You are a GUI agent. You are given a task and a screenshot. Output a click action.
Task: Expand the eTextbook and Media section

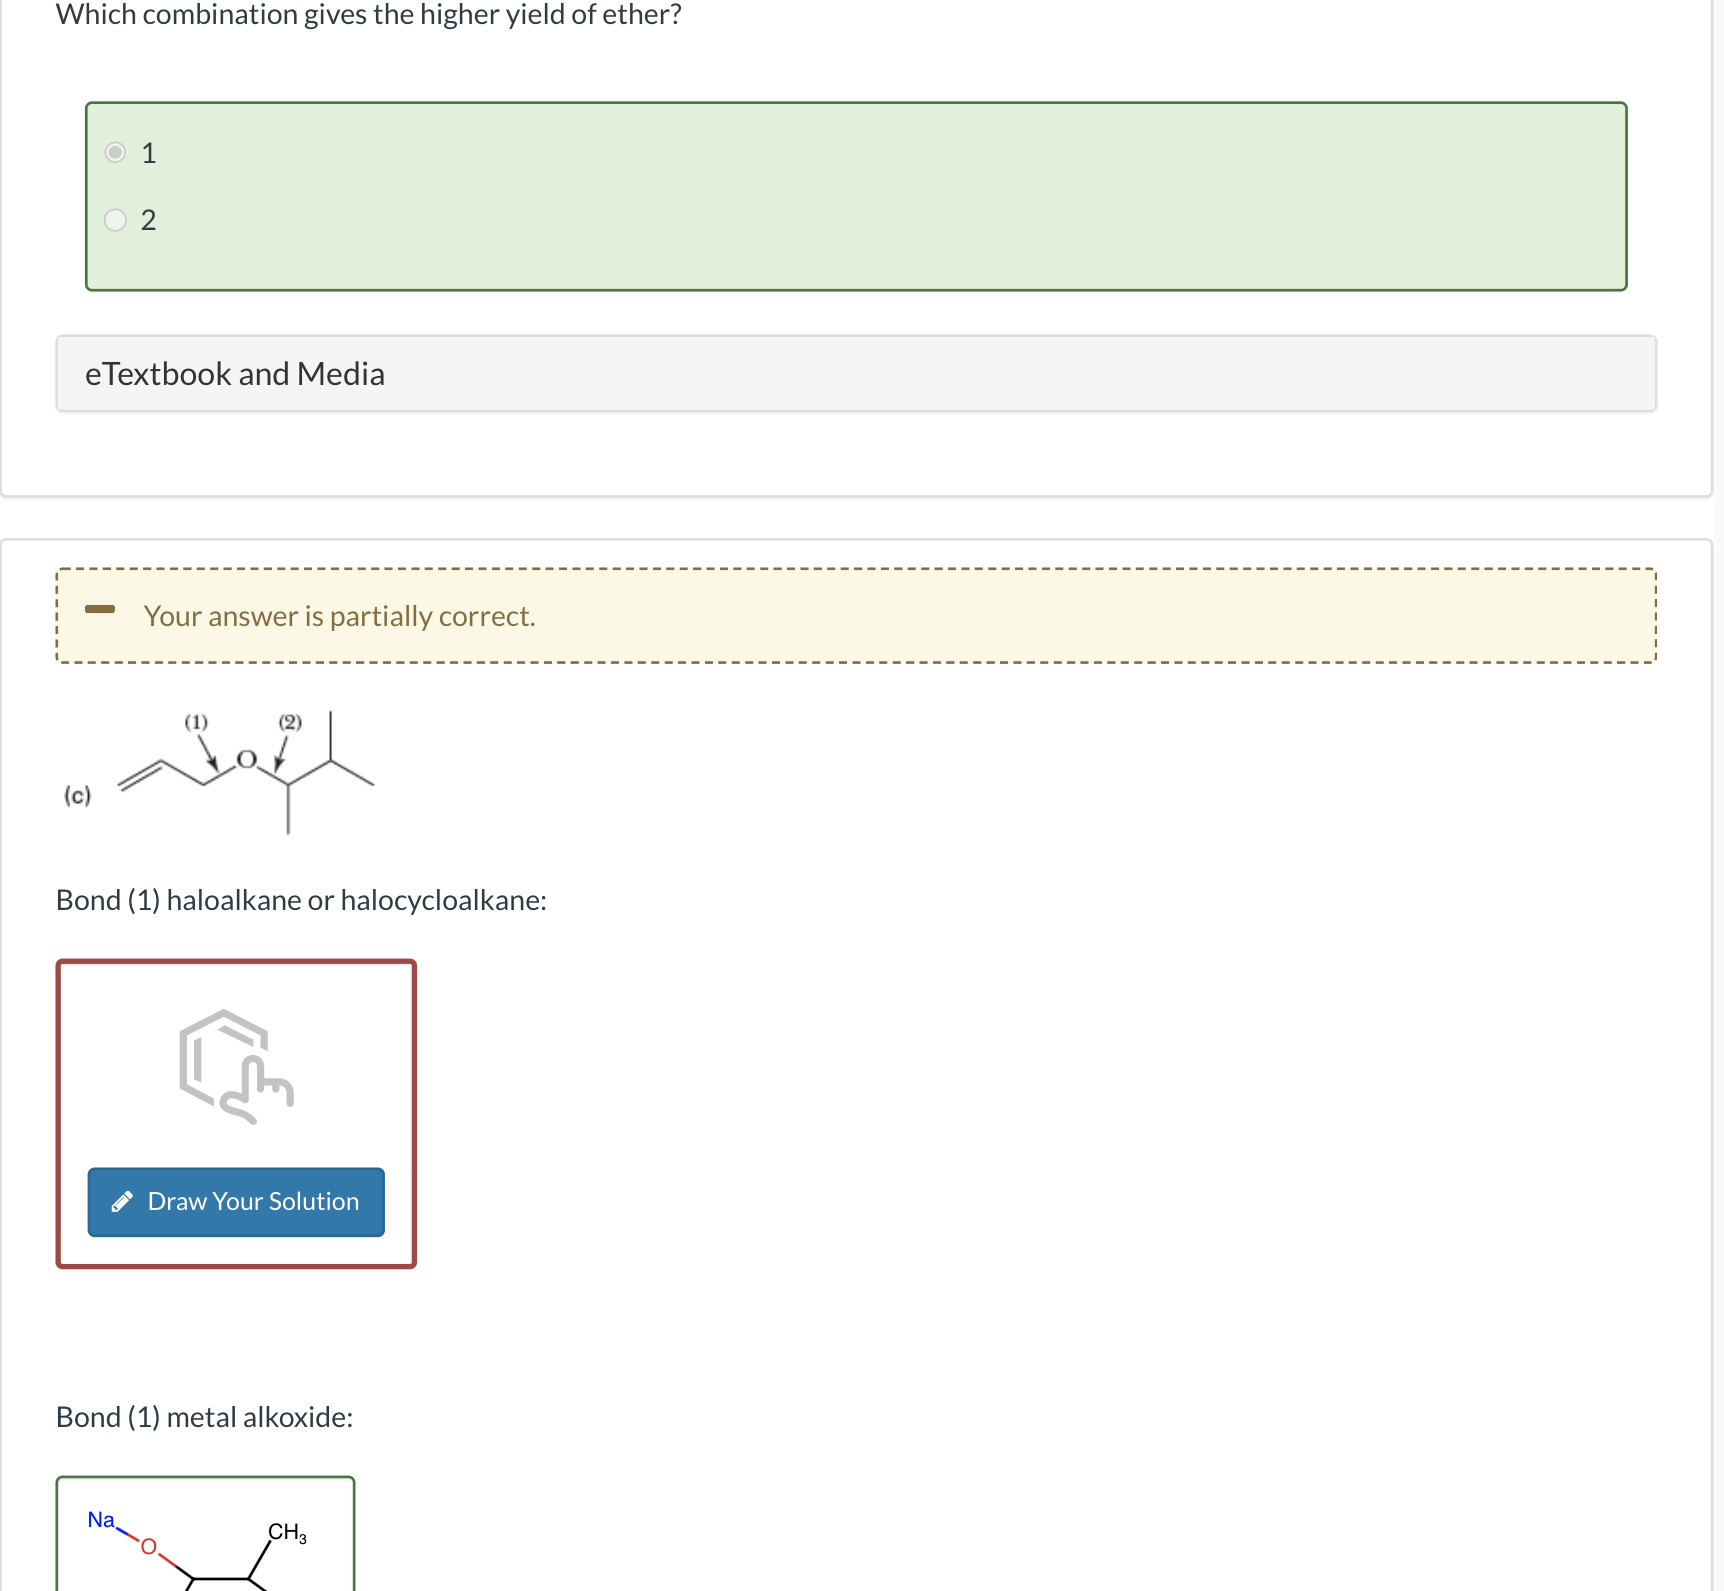pyautogui.click(x=234, y=373)
